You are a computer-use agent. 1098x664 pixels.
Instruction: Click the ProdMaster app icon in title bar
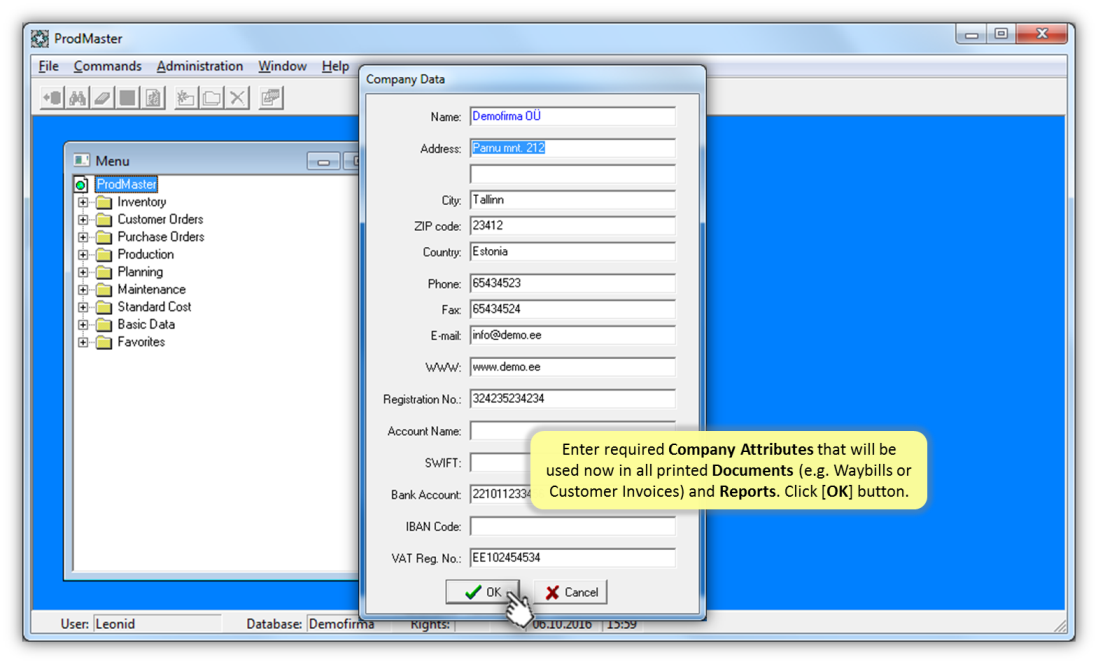(41, 39)
